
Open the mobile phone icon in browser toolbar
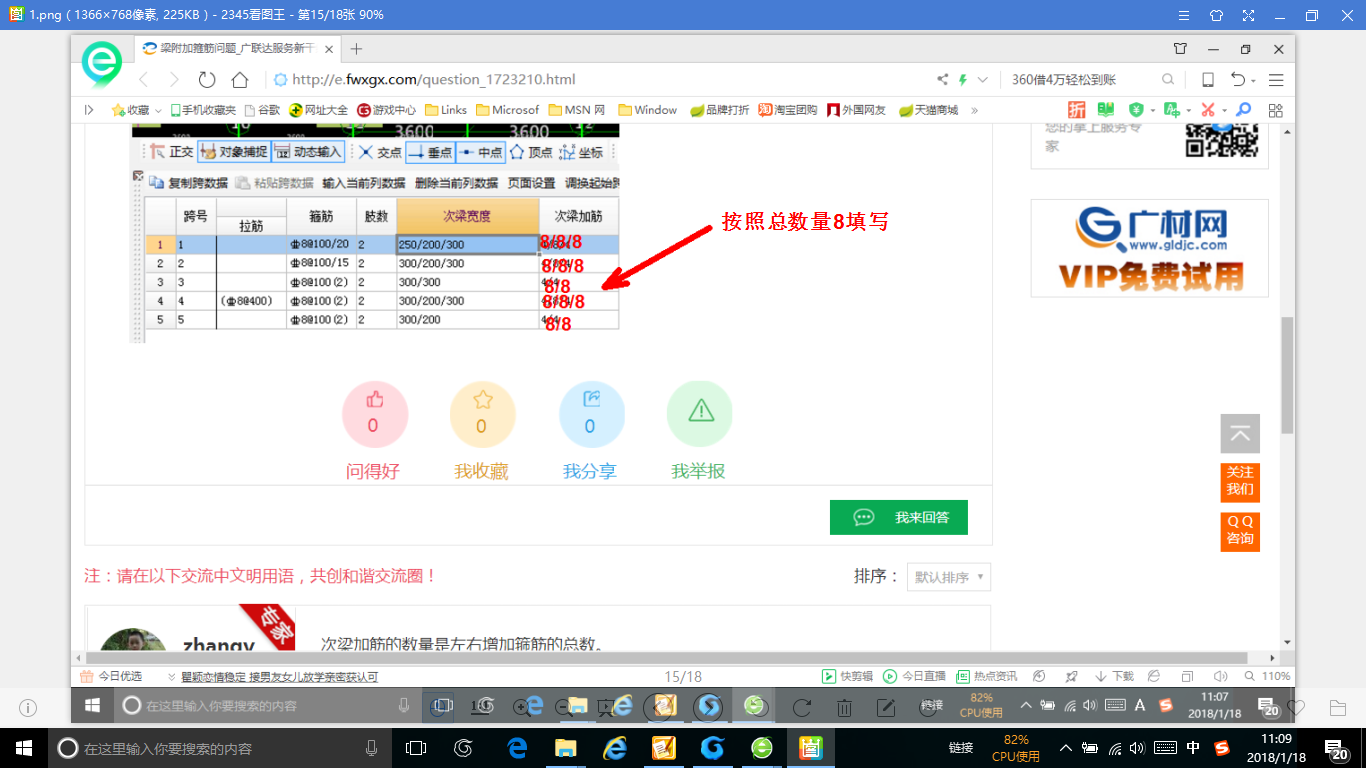tap(1207, 80)
